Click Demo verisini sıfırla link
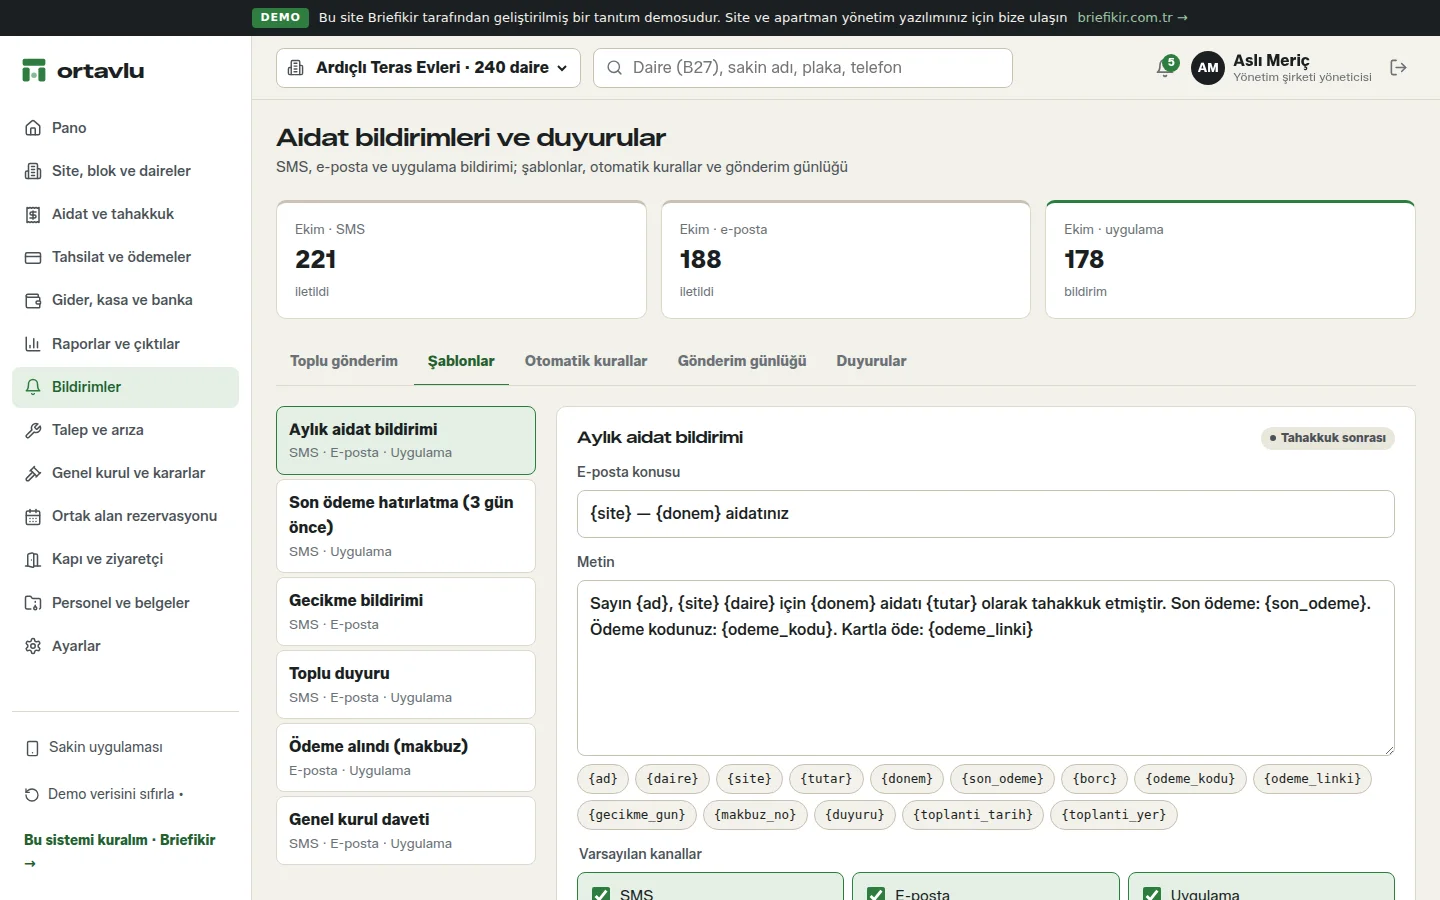This screenshot has width=1440, height=900. click(x=103, y=794)
